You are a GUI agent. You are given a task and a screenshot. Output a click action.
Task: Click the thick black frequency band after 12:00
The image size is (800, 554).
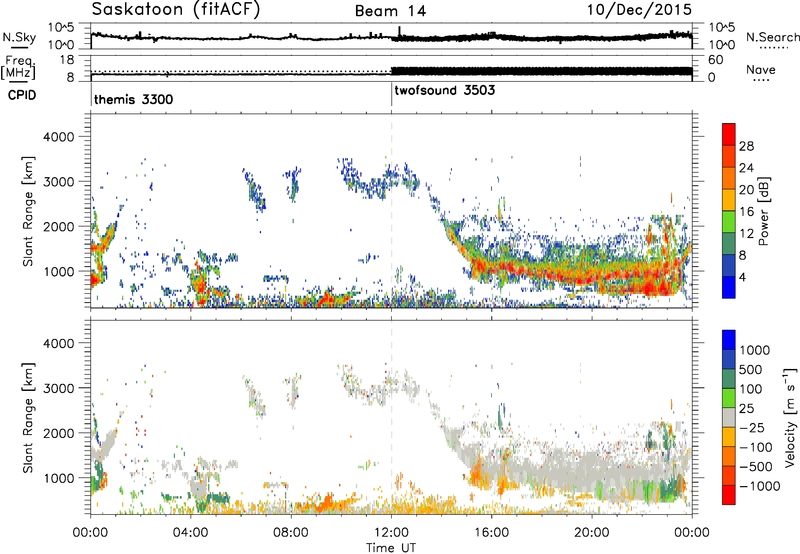pos(541,71)
